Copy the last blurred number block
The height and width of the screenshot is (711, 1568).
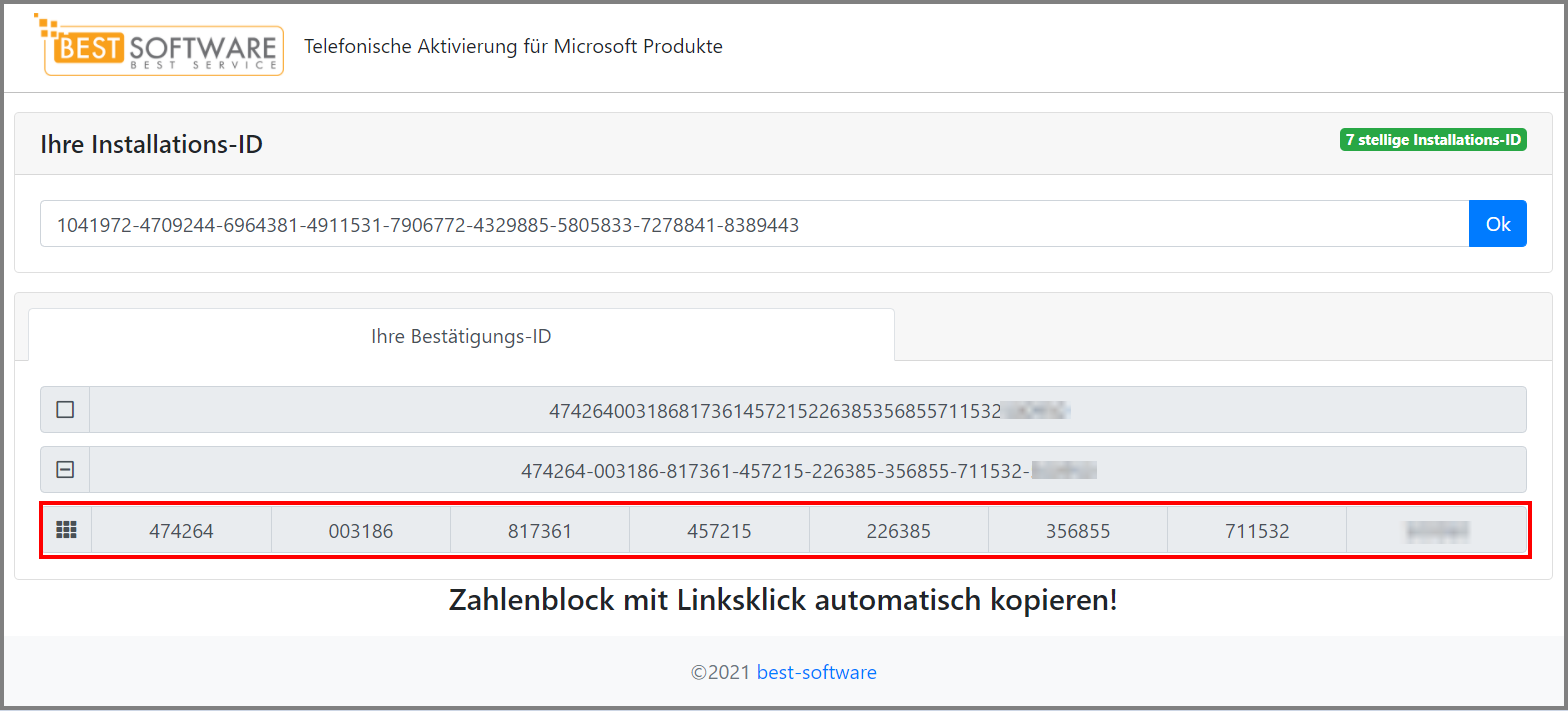(1437, 530)
